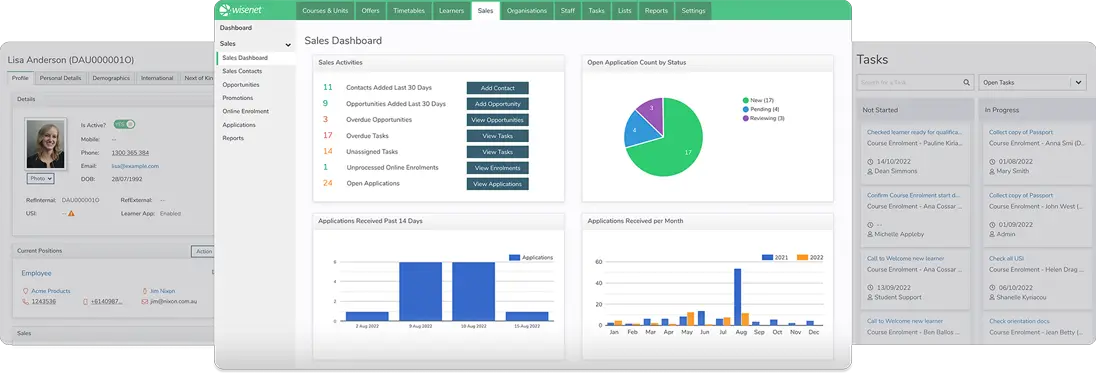The width and height of the screenshot is (1096, 373).
Task: Click the blue Pending legend swatch
Action: point(746,110)
